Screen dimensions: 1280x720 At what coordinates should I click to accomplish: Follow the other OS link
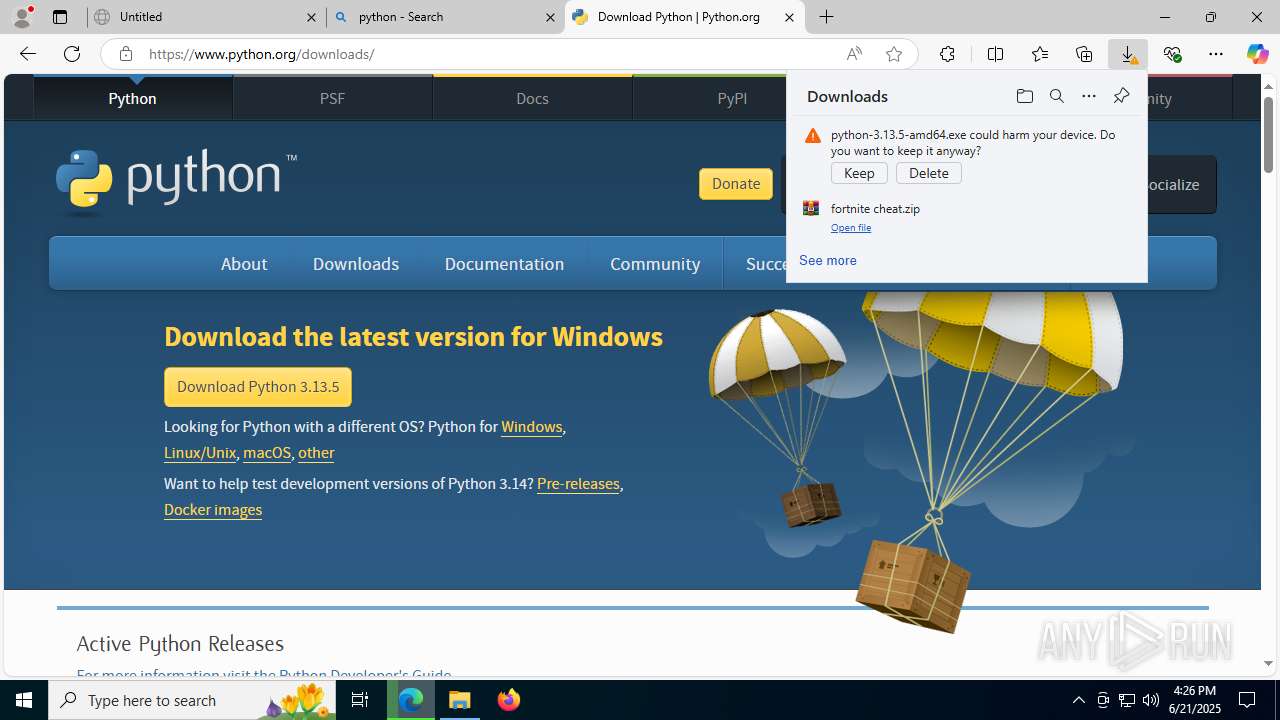click(316, 453)
